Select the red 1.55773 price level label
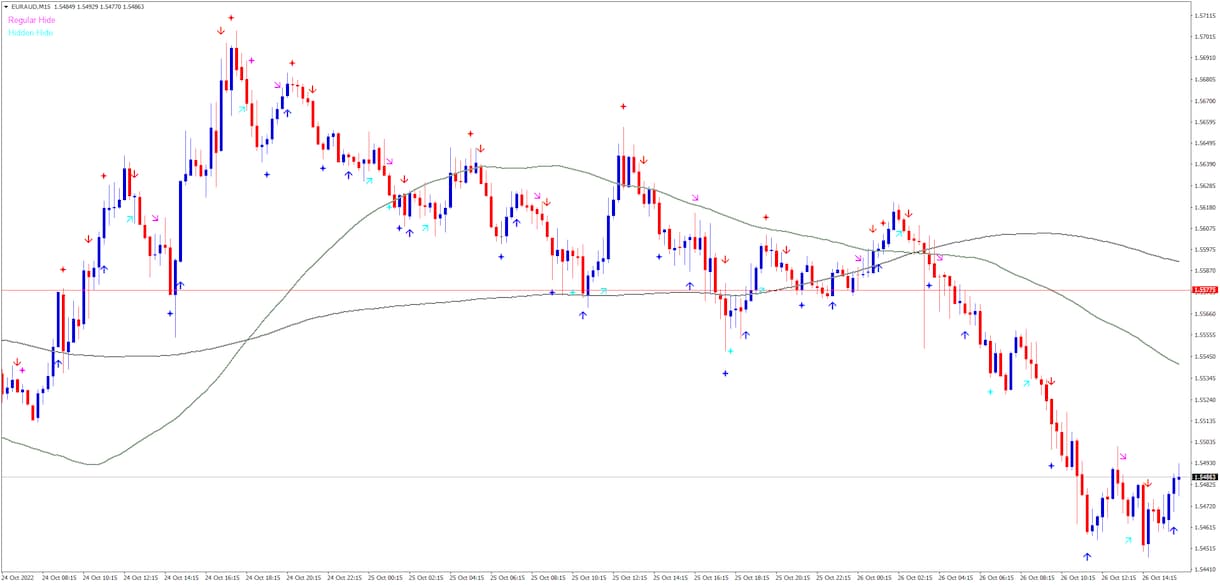 tap(1204, 290)
